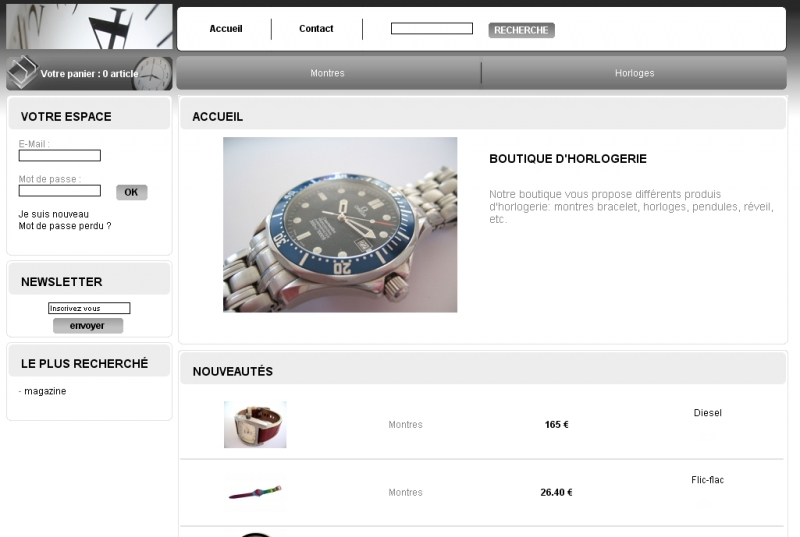The height and width of the screenshot is (537, 800).
Task: Open the Je suis nouveau link
Action: pos(54,214)
